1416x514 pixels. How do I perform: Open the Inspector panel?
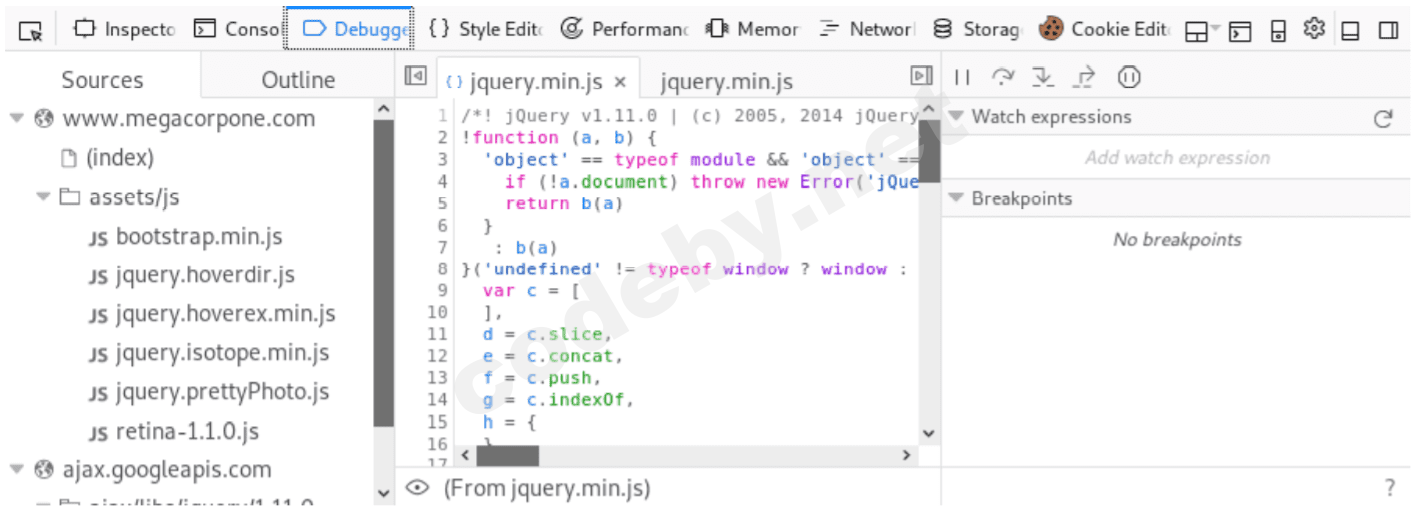(126, 30)
